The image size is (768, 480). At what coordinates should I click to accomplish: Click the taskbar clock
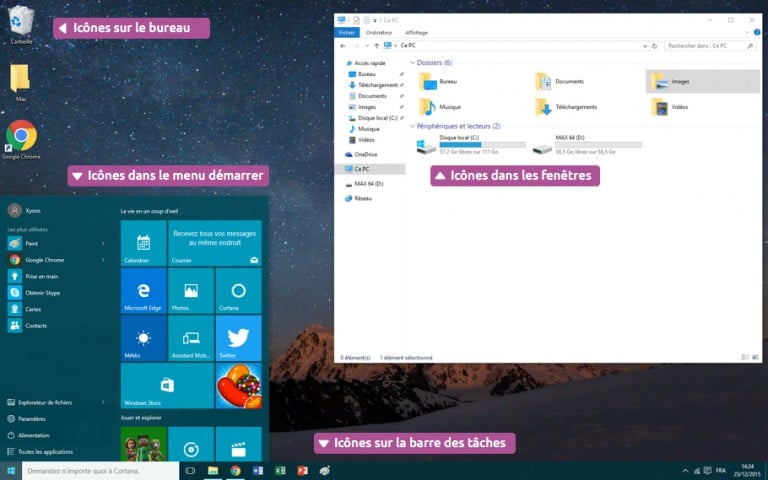click(746, 471)
